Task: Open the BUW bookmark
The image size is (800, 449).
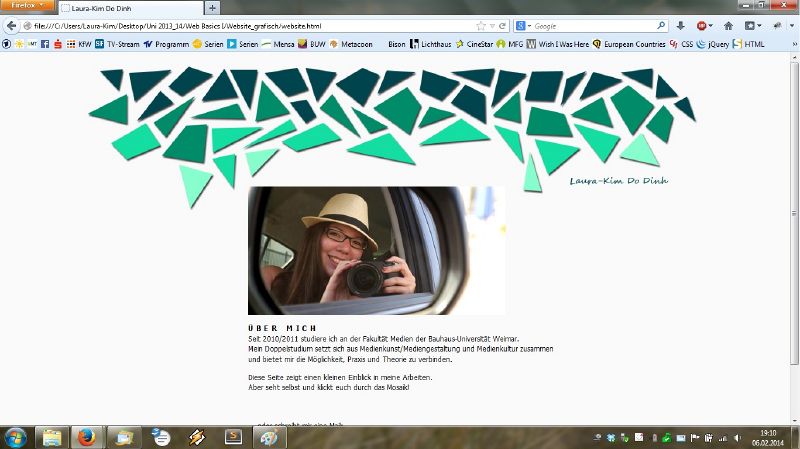Action: [x=312, y=44]
